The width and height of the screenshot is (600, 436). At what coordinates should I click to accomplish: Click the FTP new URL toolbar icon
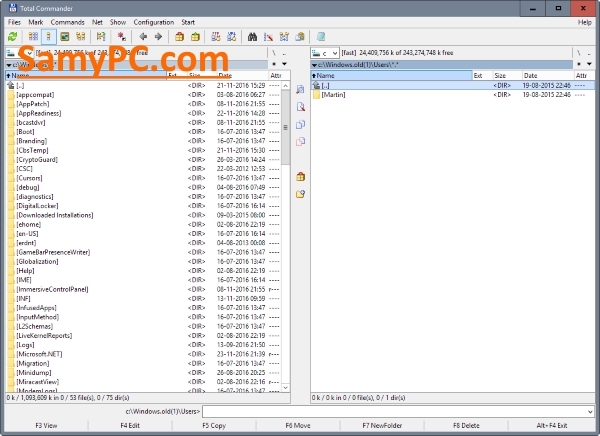pyautogui.click(x=232, y=37)
